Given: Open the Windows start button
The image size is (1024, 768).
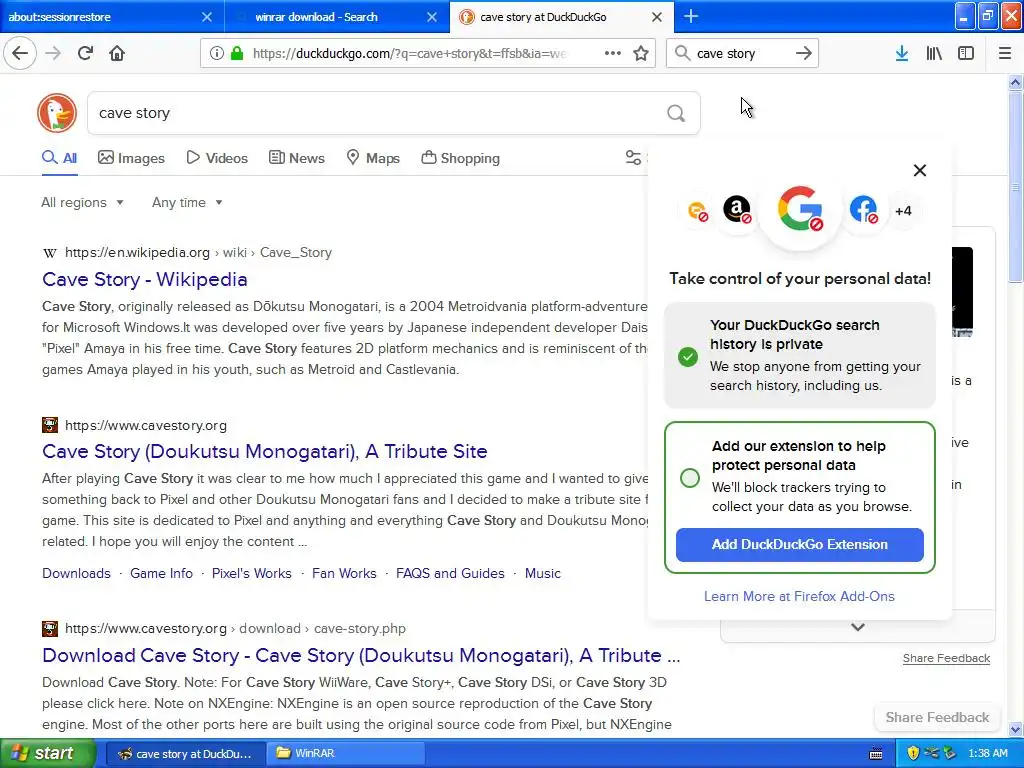Looking at the screenshot, I should click(x=46, y=754).
